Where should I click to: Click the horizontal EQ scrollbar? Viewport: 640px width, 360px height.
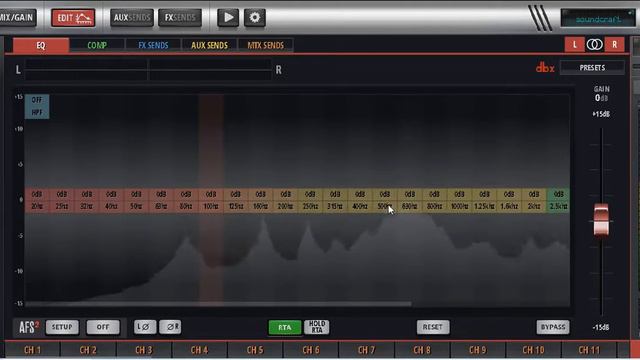click(x=218, y=304)
